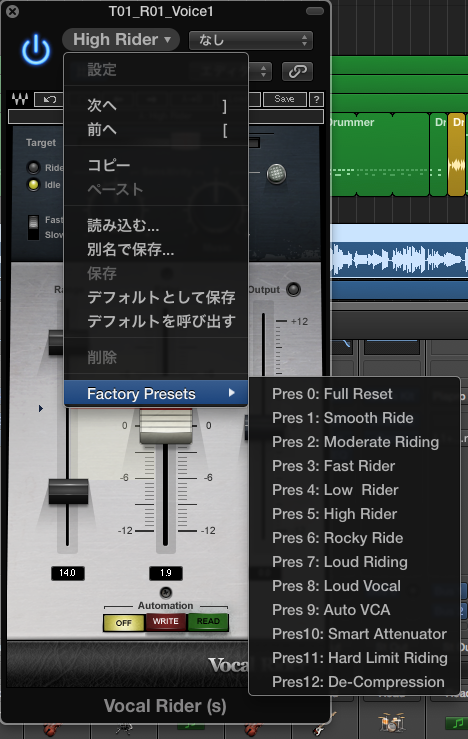Set Automation to OFF
This screenshot has width=468, height=739.
pos(123,623)
